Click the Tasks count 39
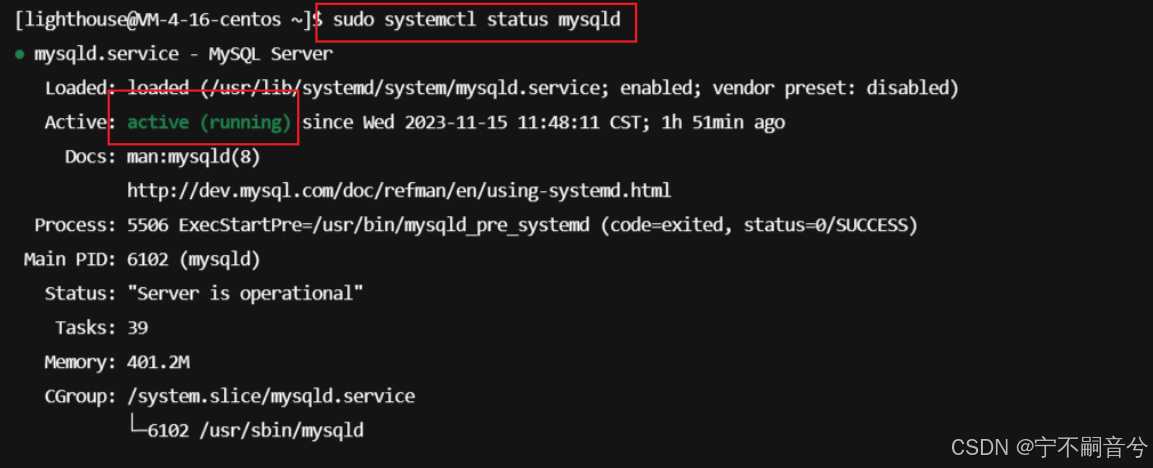This screenshot has height=468, width=1153. click(x=138, y=328)
